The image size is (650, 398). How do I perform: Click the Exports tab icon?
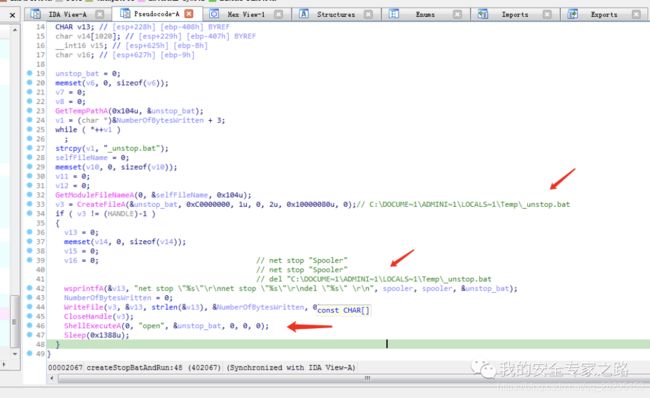tap(573, 14)
